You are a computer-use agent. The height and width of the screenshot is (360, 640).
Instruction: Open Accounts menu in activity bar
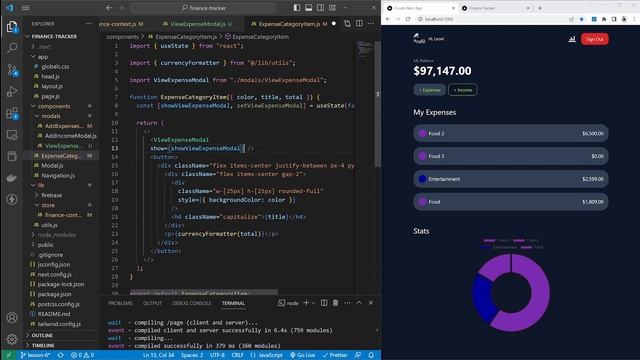(12, 318)
